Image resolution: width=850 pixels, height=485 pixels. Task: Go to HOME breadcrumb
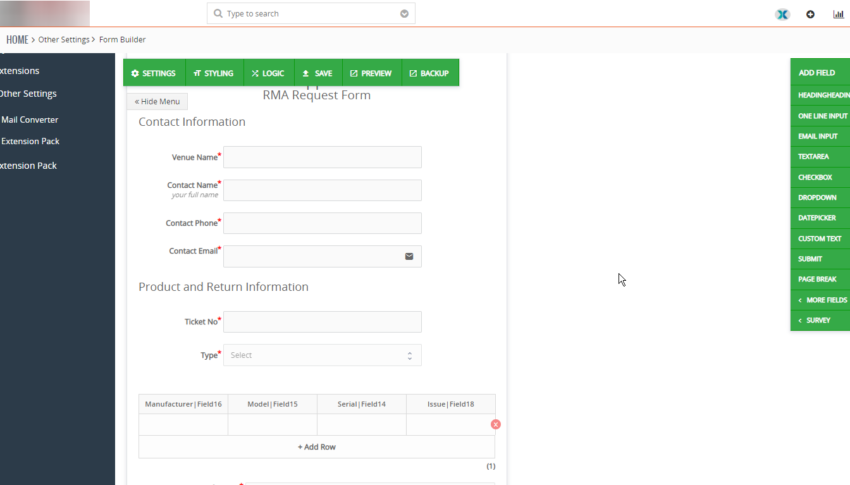pos(17,40)
